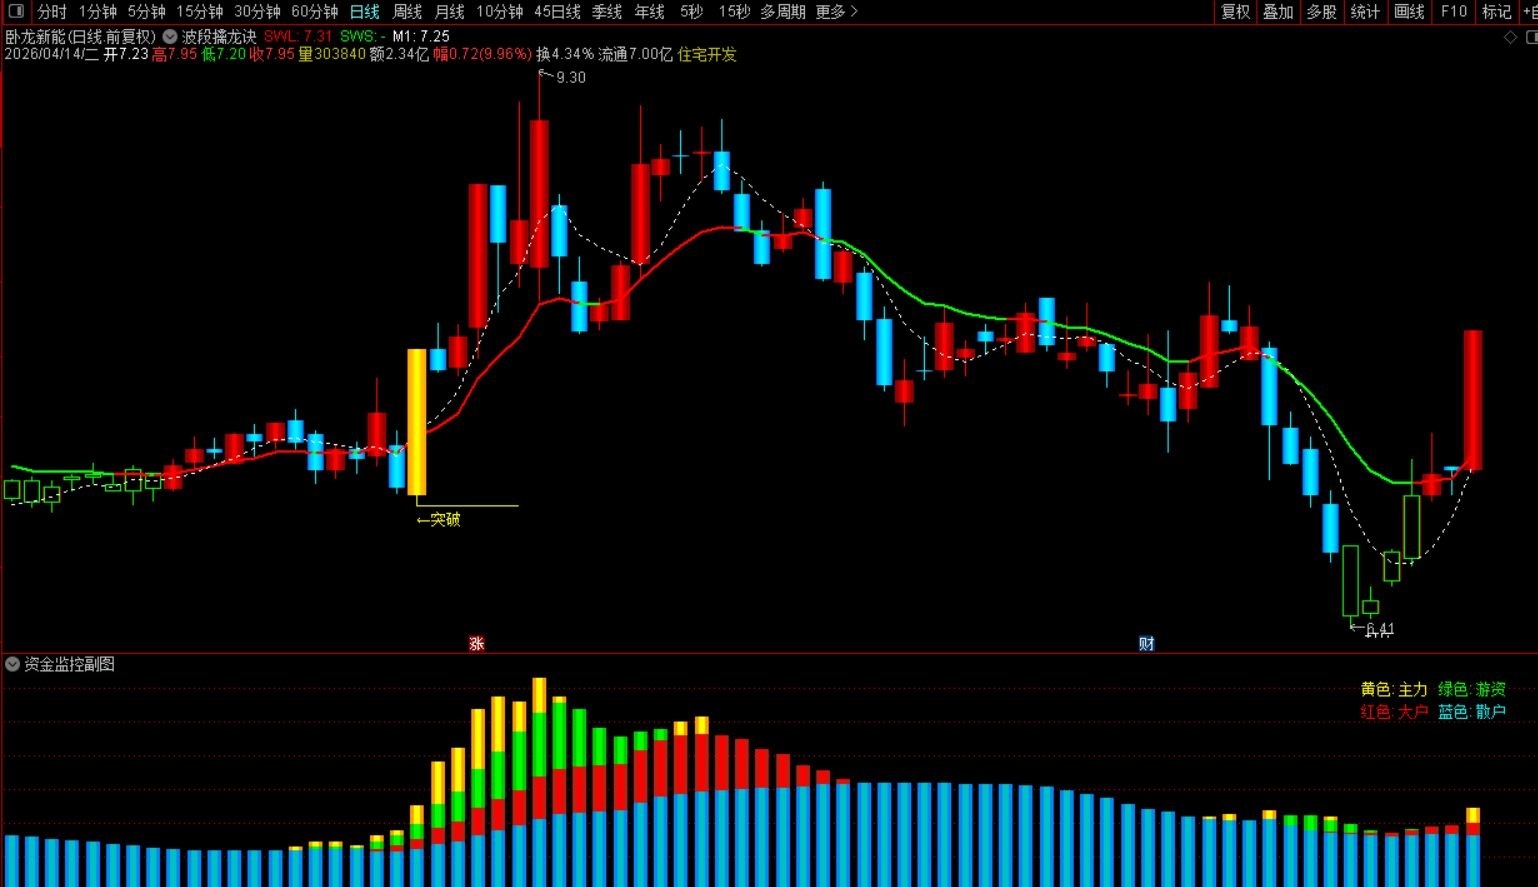This screenshot has width=1538, height=887.
Task: Expand more periods with 更多 chevron
Action: pos(837,12)
